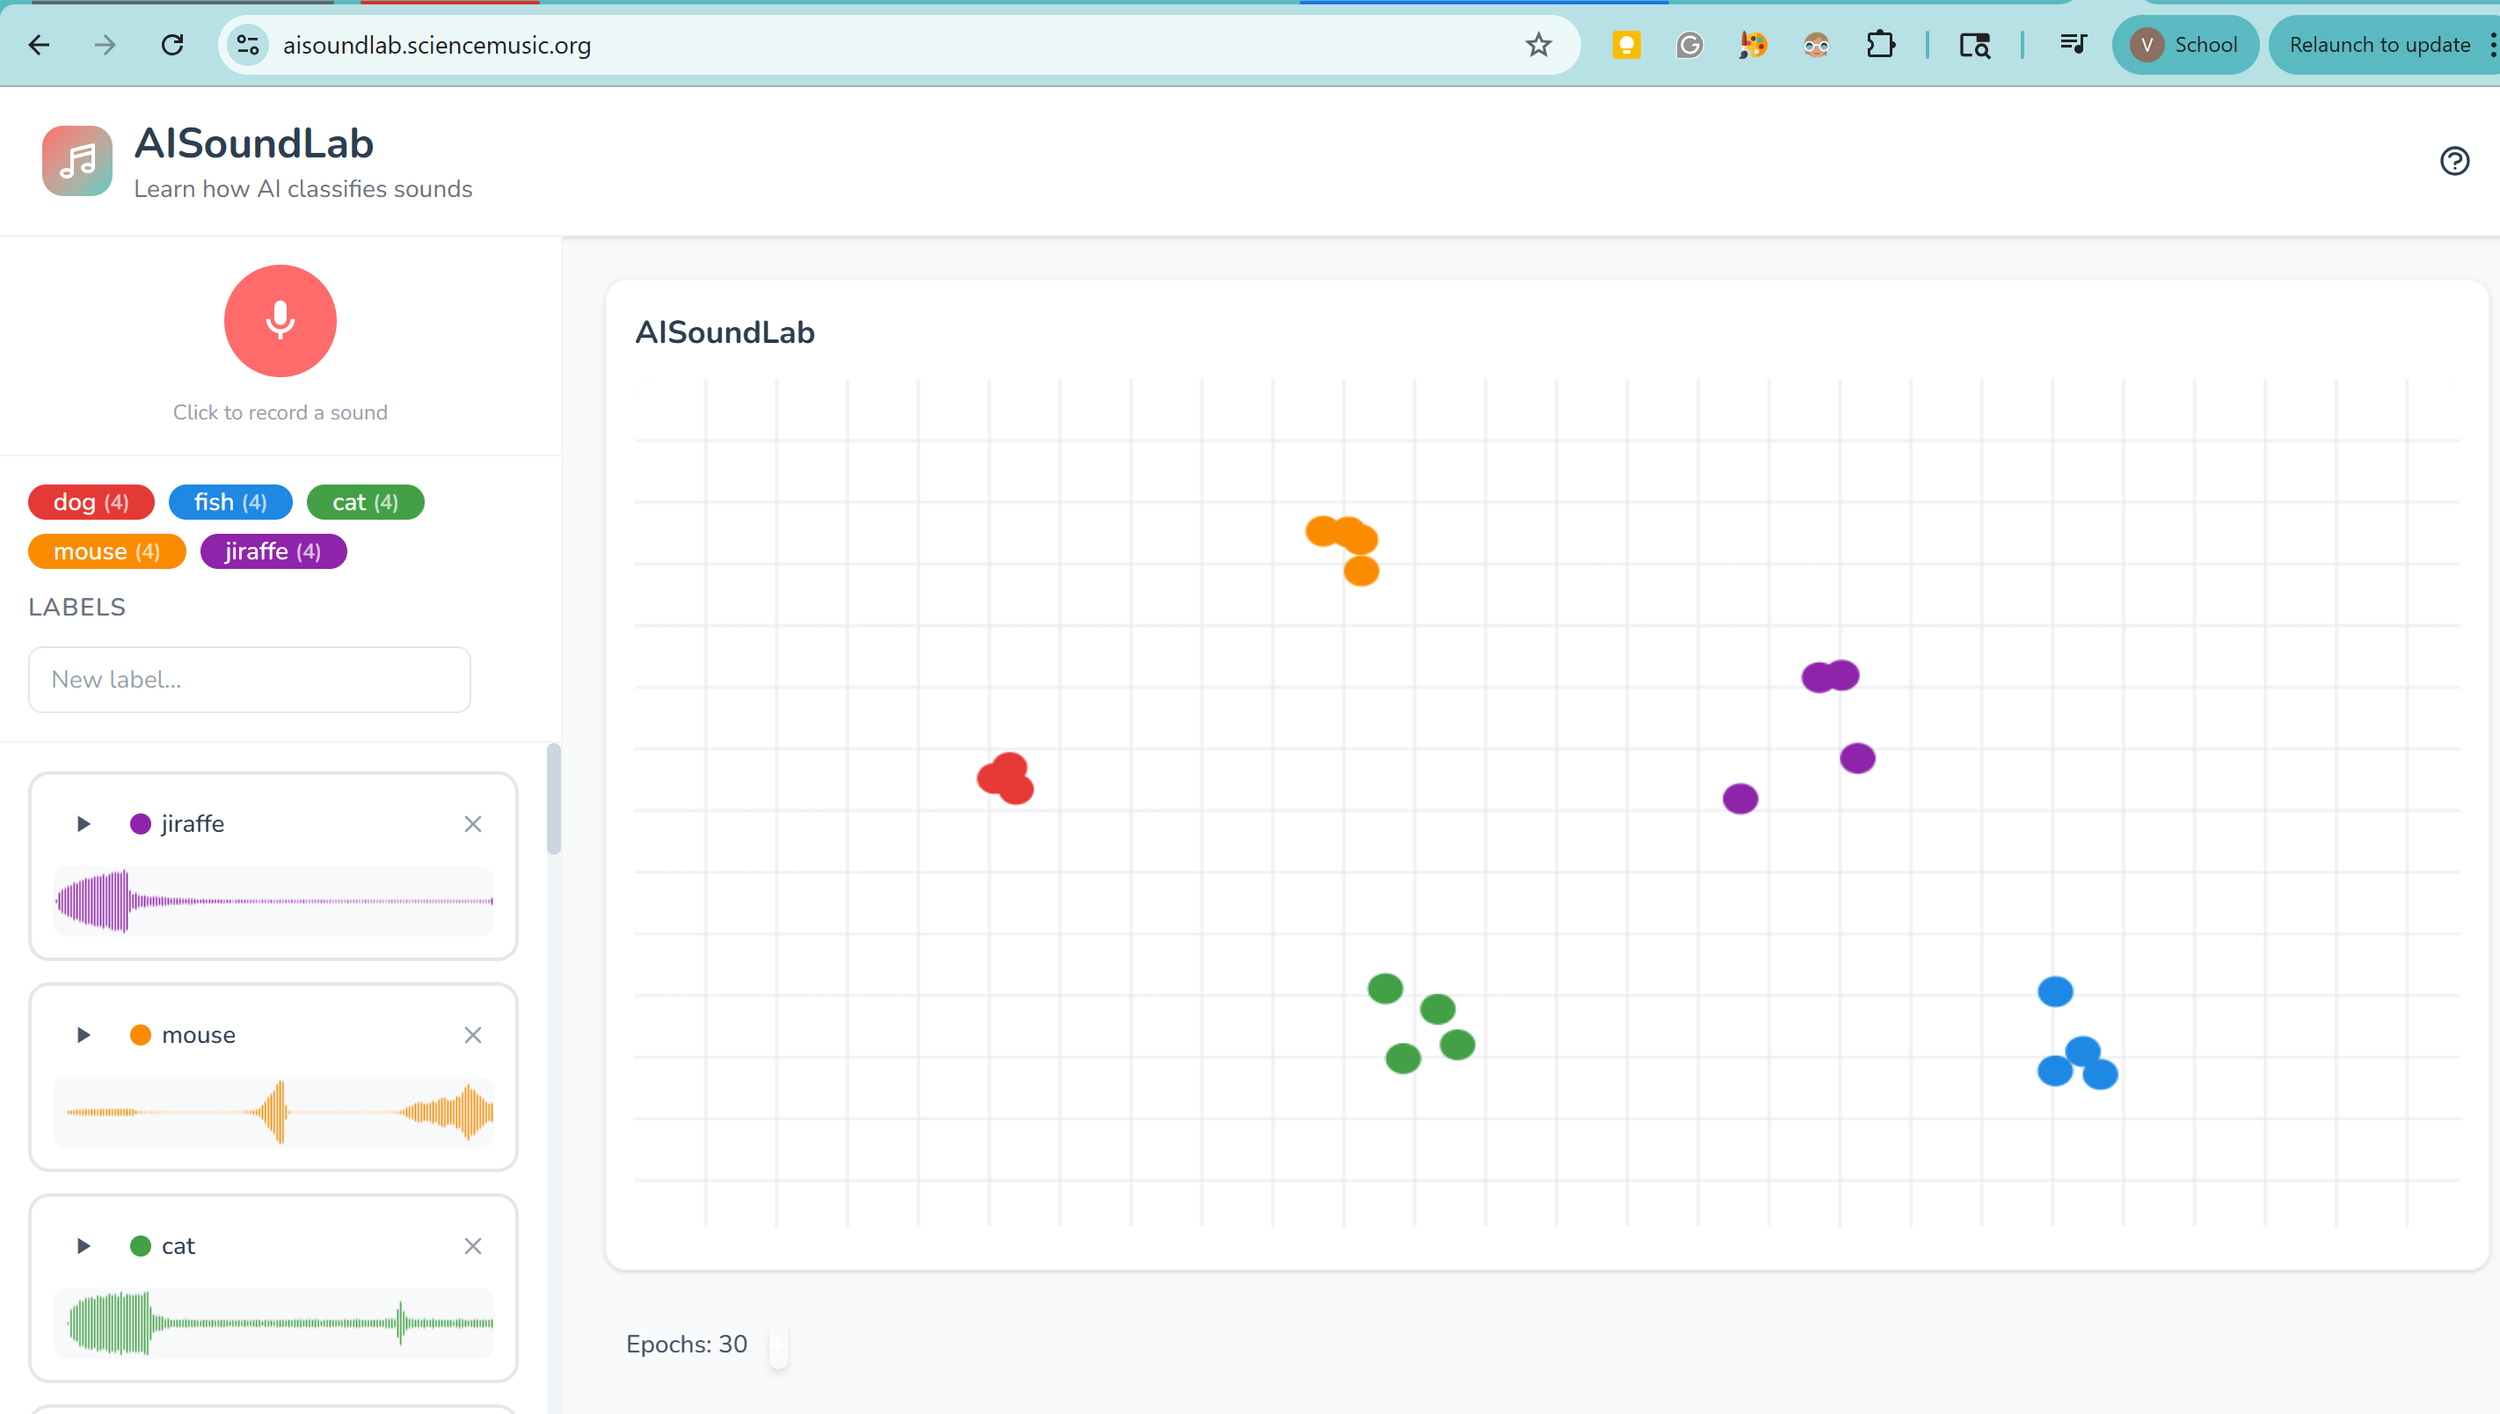Open the browser Extensions puzzle icon
Image resolution: width=2500 pixels, height=1414 pixels.
(x=1880, y=45)
